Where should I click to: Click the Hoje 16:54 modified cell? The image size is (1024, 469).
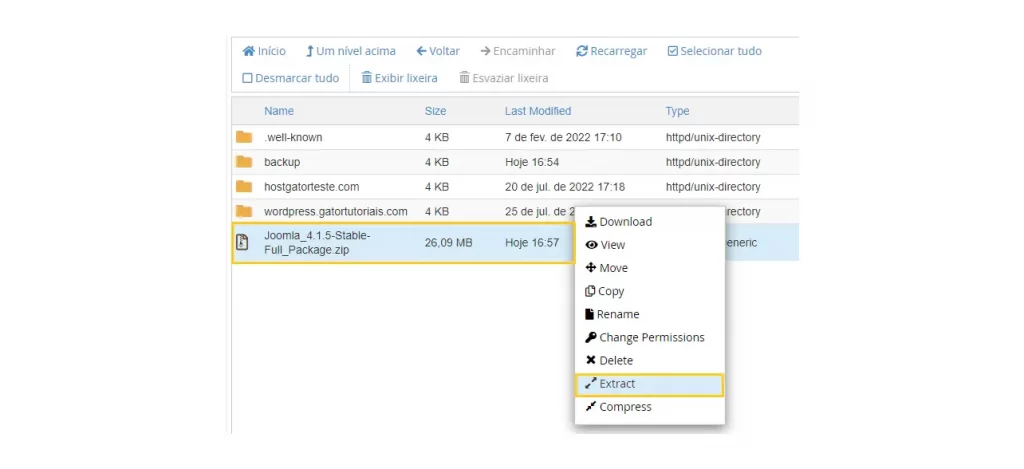point(532,162)
